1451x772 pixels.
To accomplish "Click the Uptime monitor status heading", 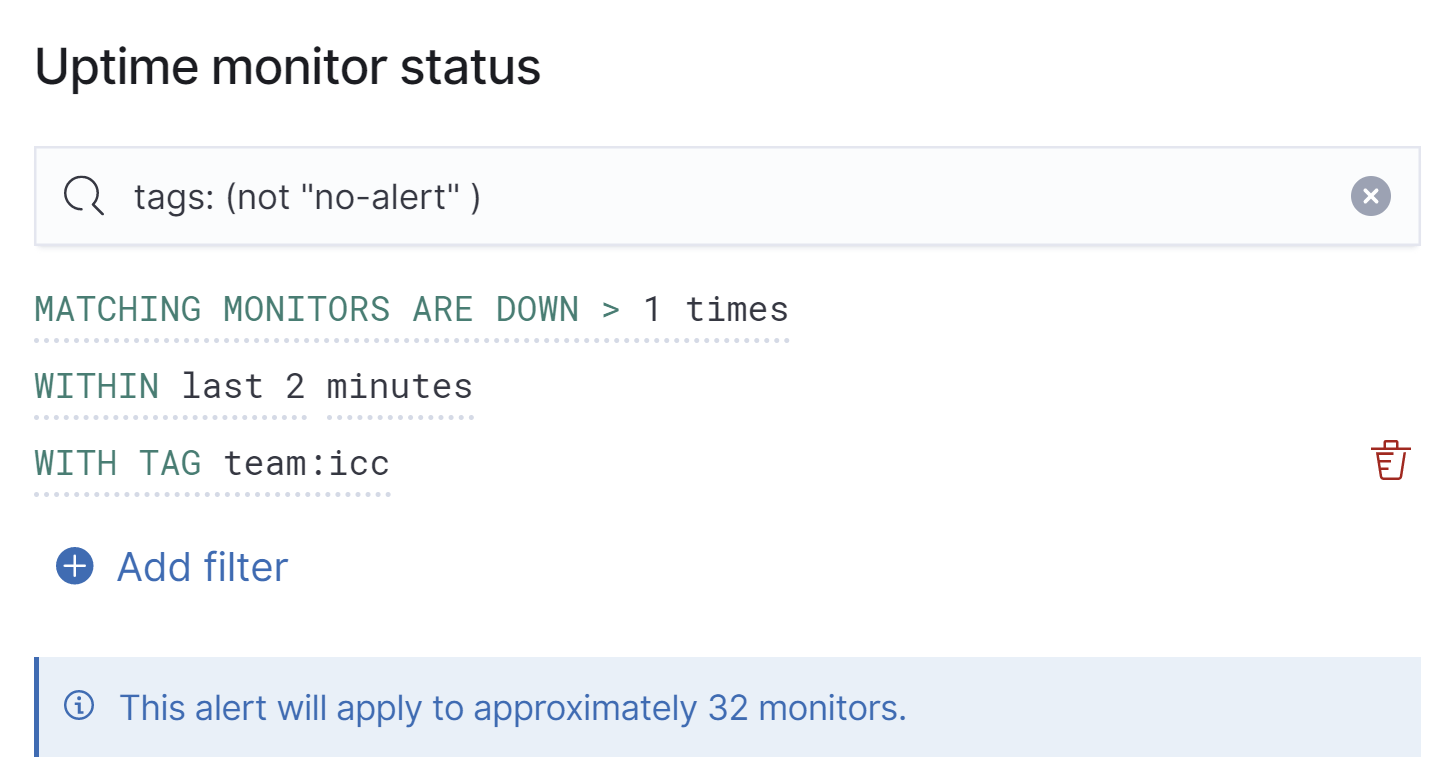I will pyautogui.click(x=288, y=67).
